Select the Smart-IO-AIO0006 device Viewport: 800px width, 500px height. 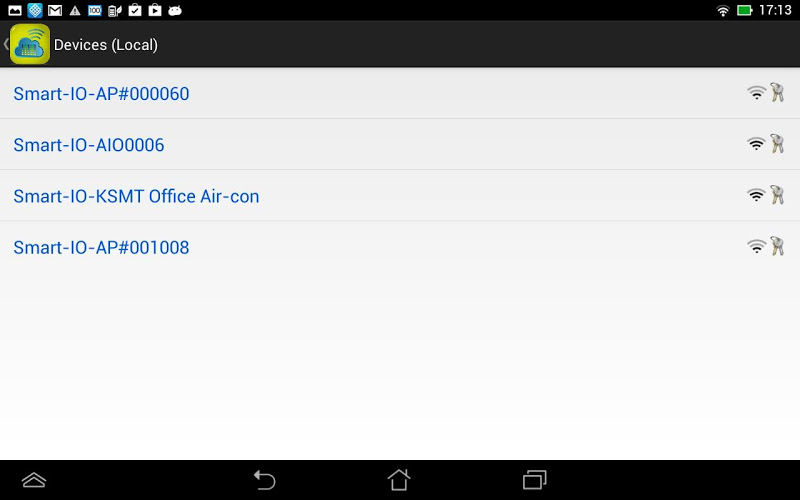tap(400, 144)
